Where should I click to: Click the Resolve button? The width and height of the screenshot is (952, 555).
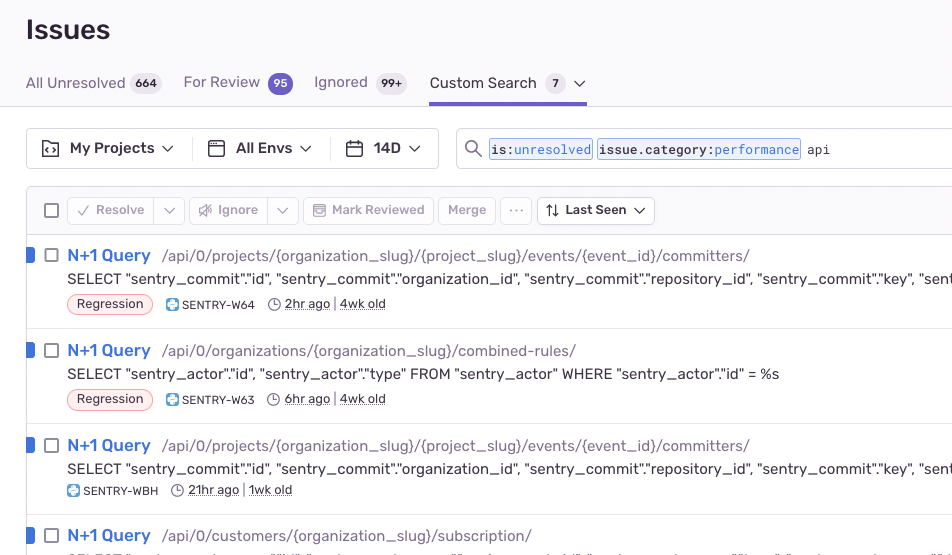pos(110,210)
